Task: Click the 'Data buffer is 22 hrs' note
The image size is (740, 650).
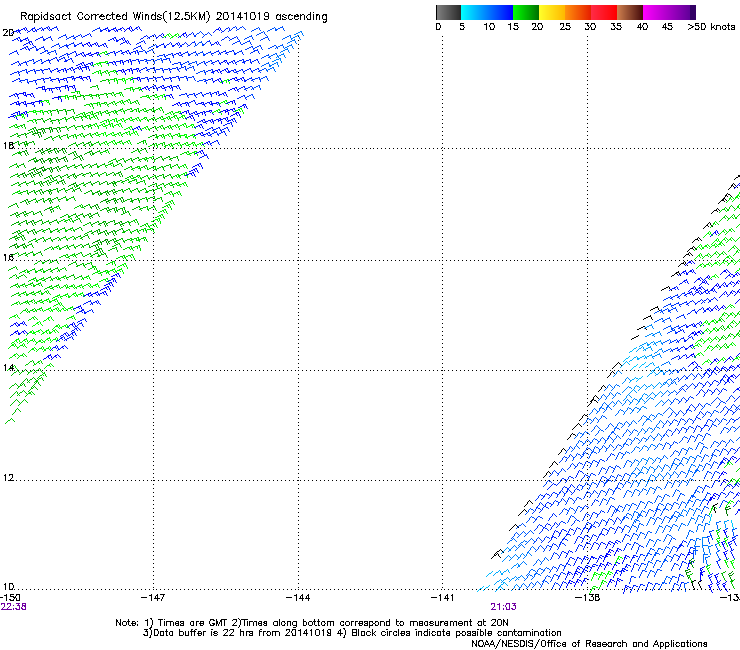Action: point(352,633)
